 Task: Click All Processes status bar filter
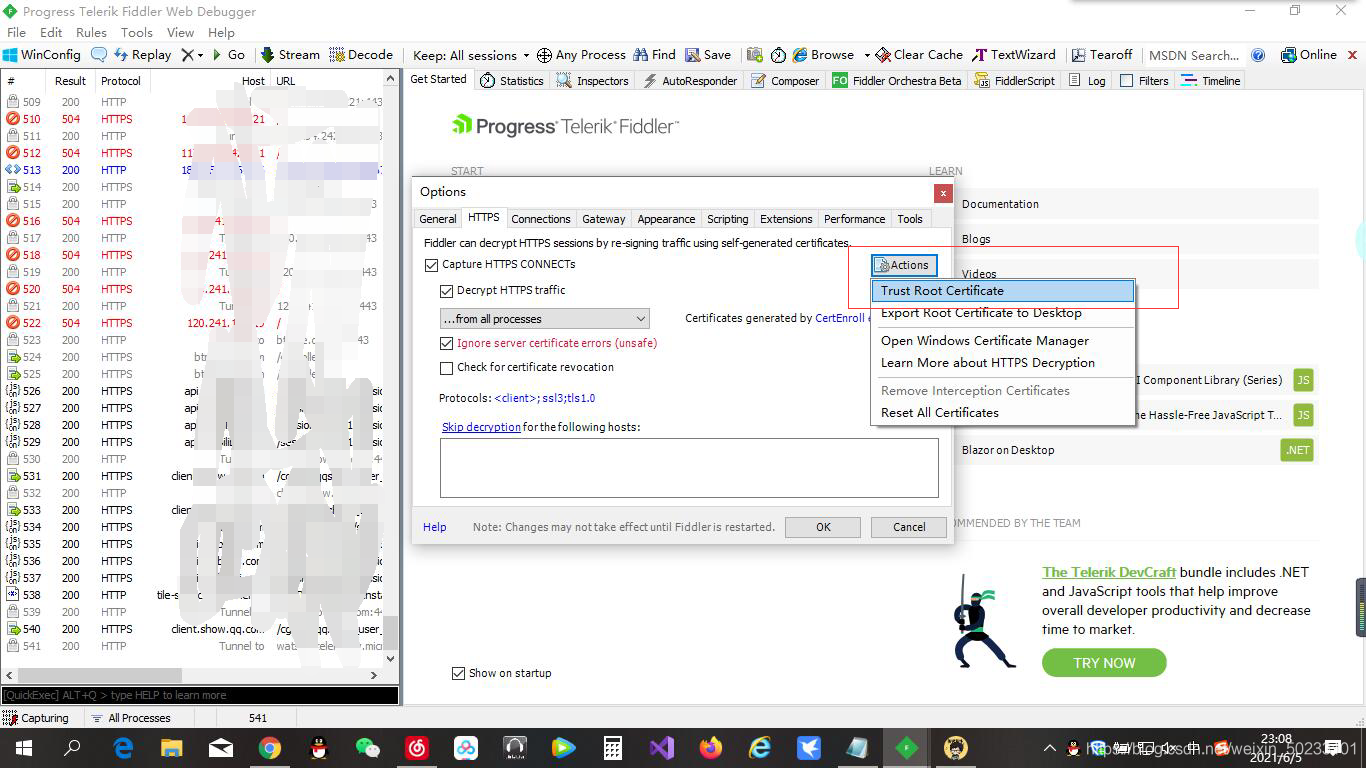(x=130, y=718)
